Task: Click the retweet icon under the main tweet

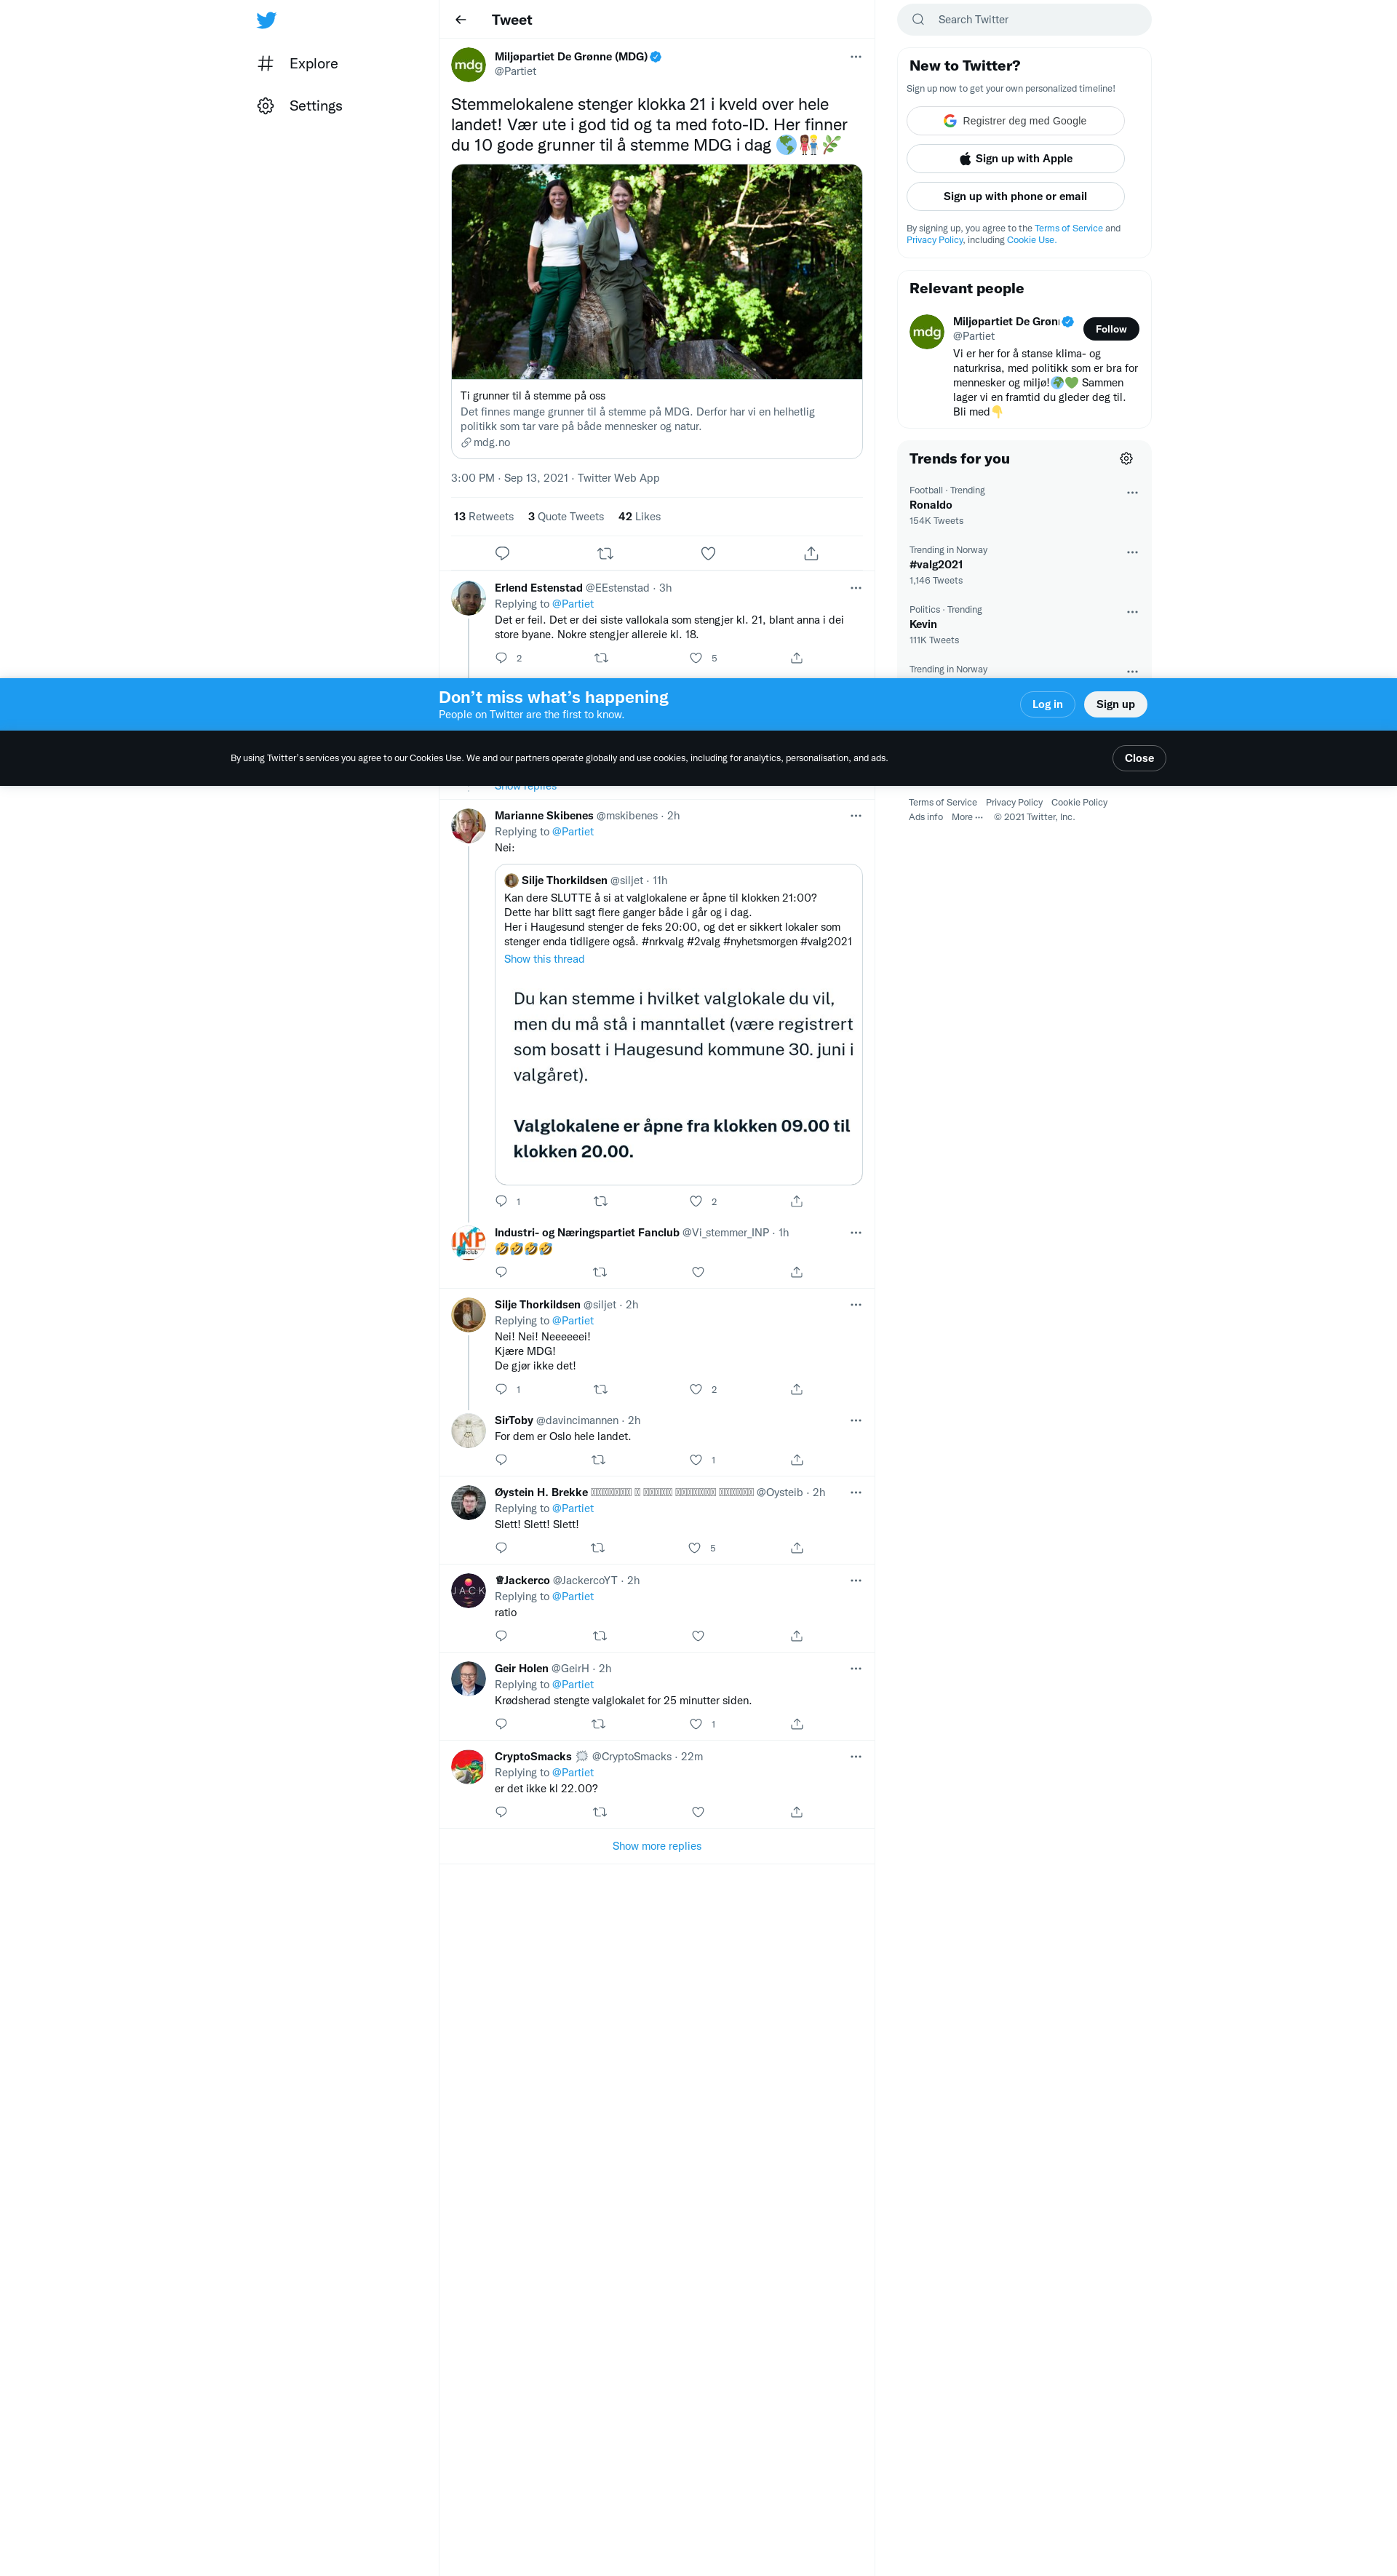Action: pos(605,553)
